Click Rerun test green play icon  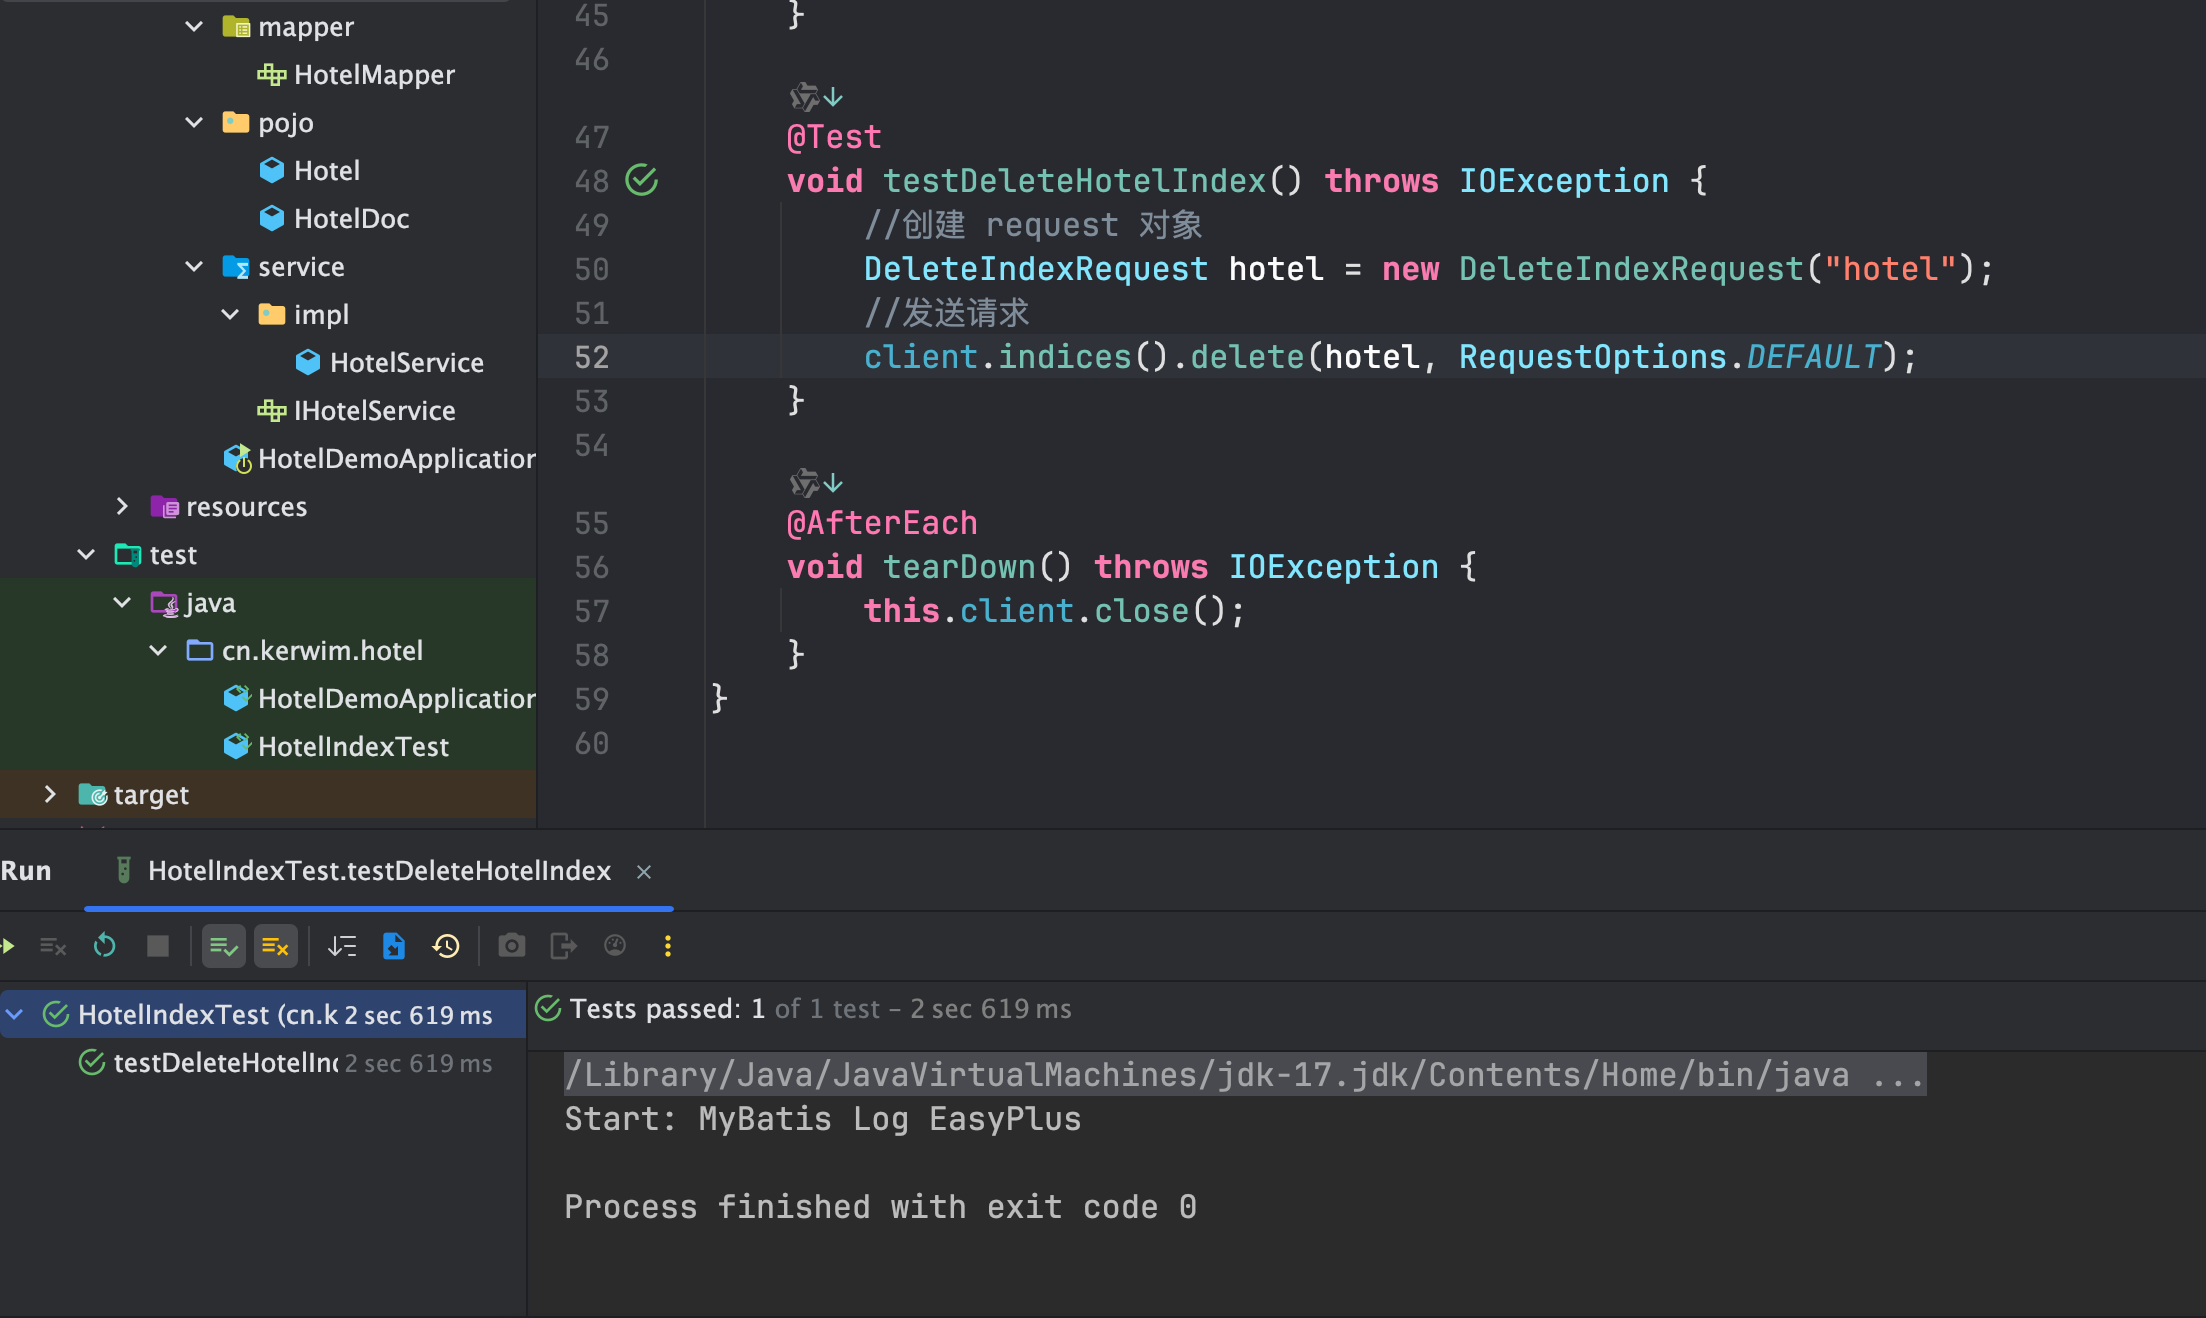point(8,946)
